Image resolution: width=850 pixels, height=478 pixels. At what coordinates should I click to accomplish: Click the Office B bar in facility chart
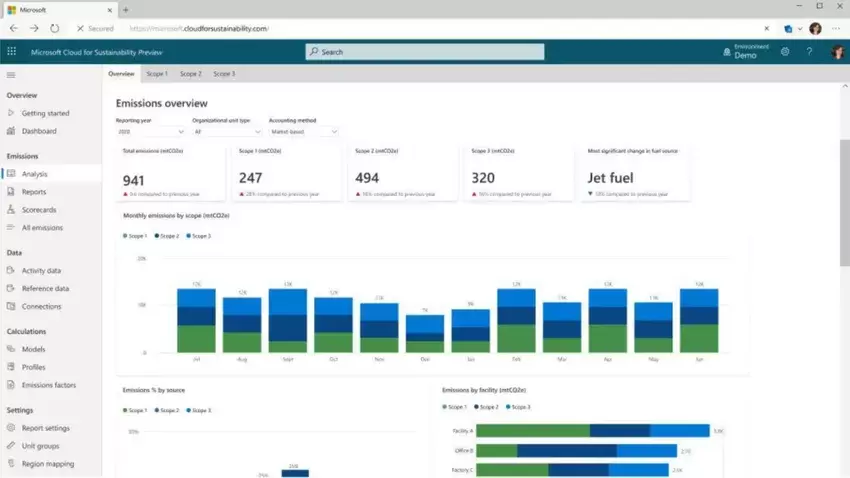(x=576, y=450)
